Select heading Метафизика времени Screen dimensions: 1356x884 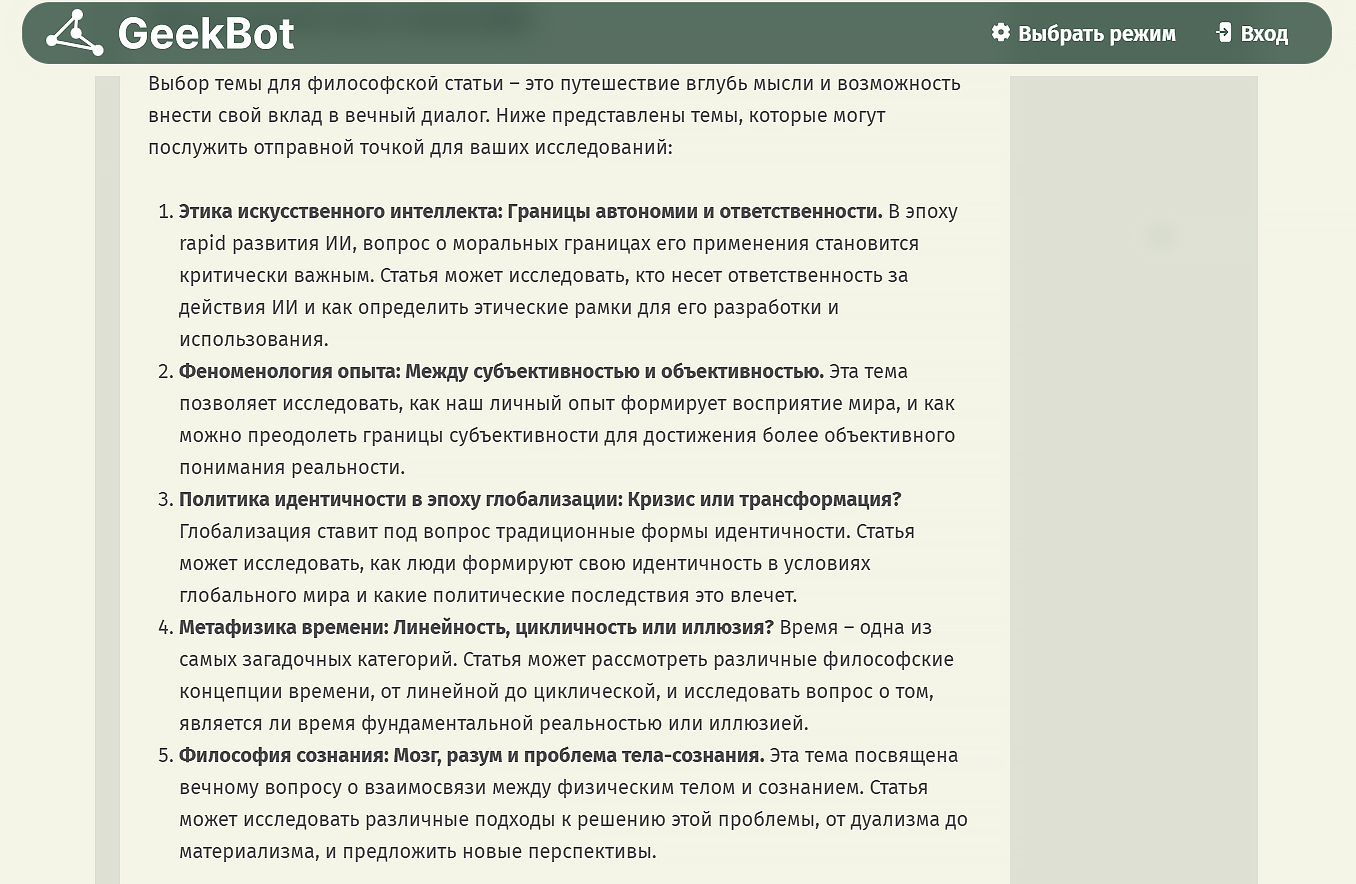click(476, 628)
